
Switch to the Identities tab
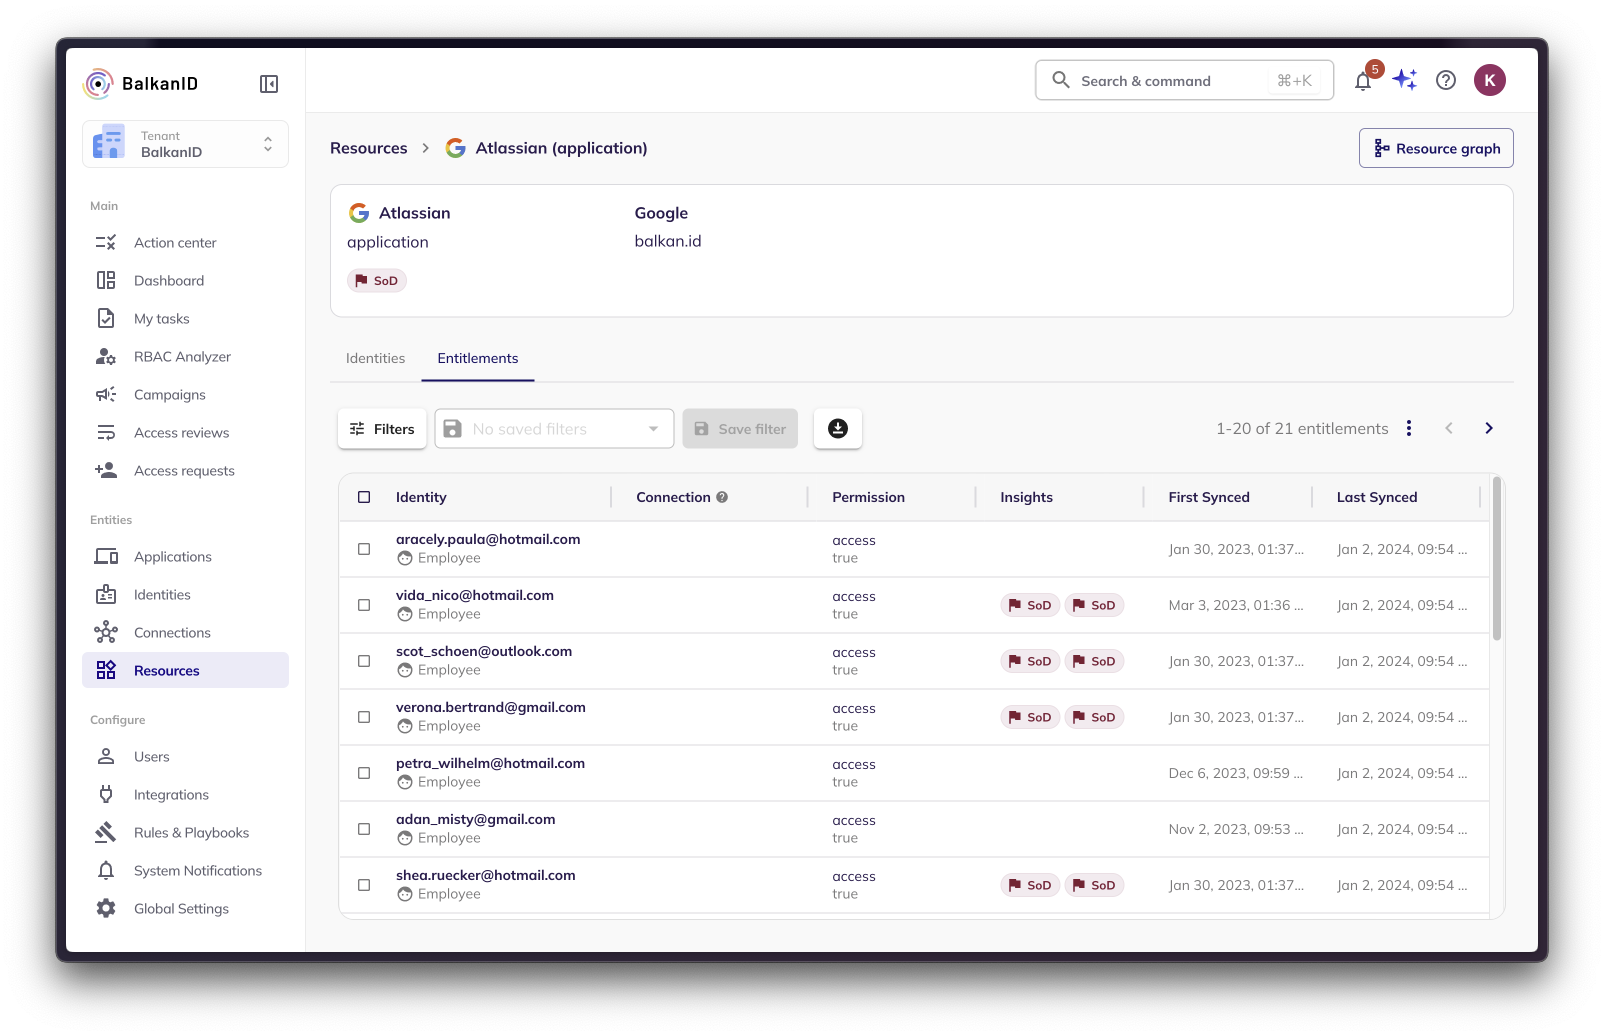375,358
